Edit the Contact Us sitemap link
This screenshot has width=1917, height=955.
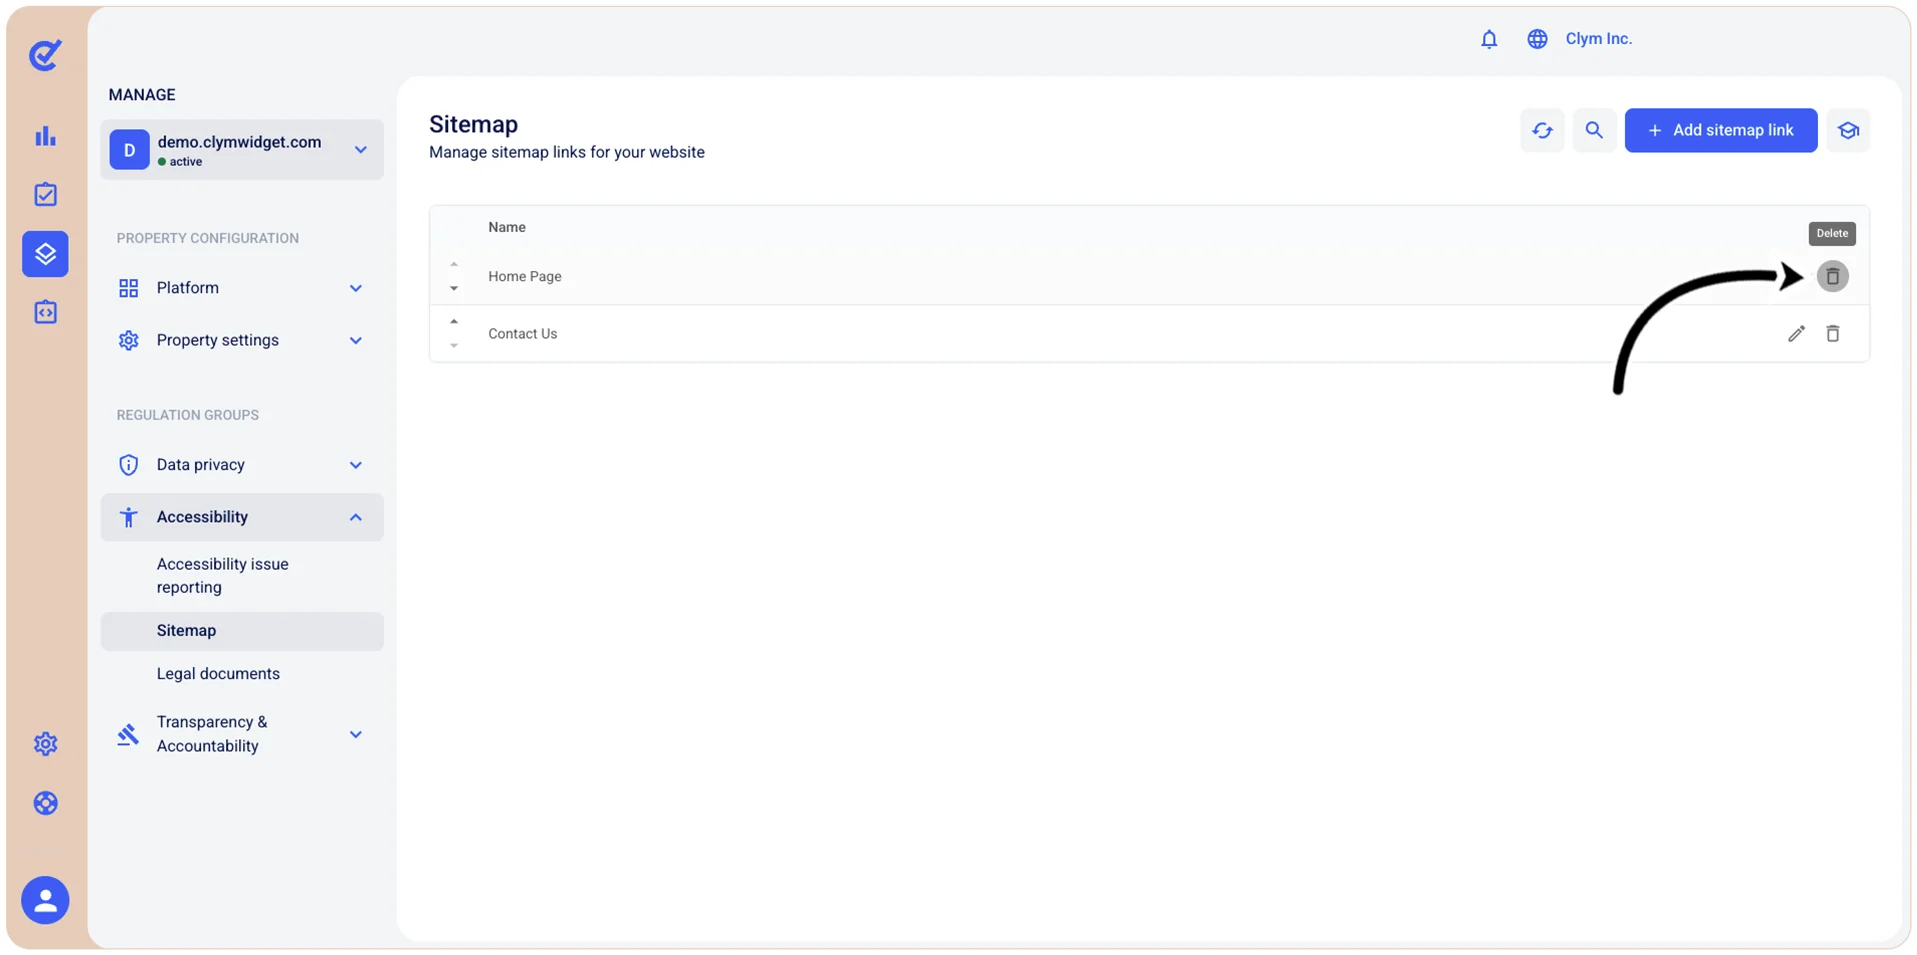click(1796, 334)
